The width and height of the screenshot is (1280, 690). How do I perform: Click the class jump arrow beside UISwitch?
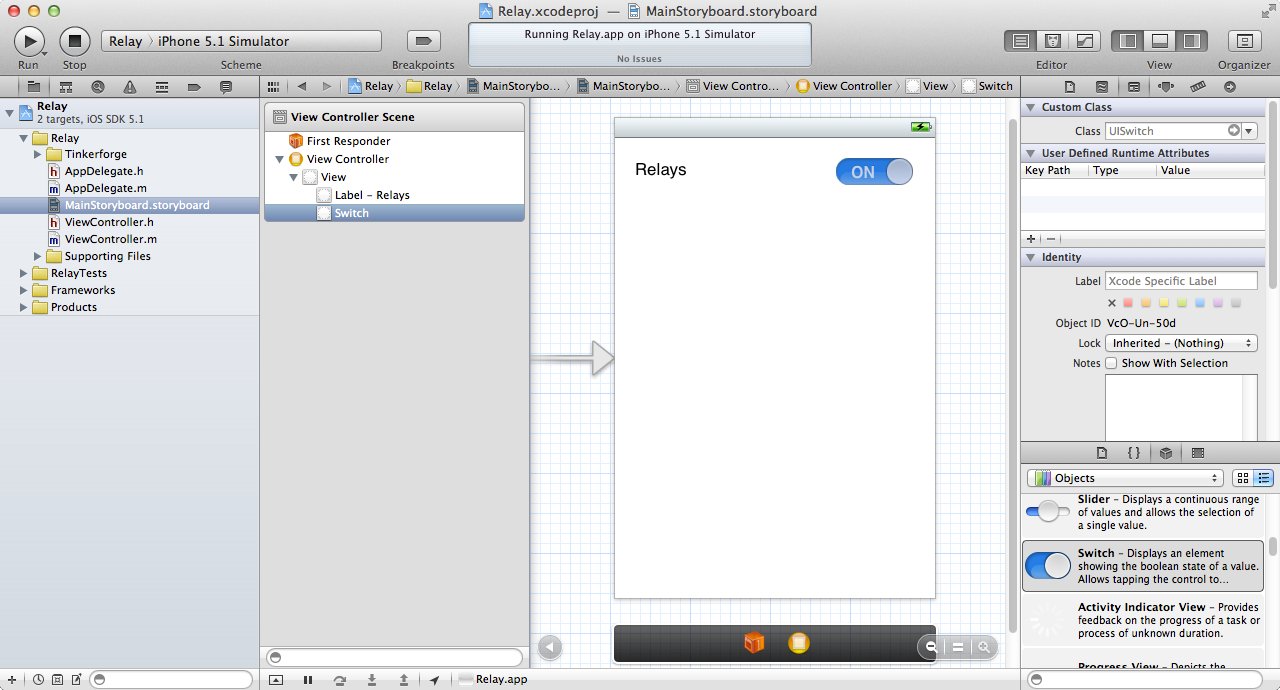coord(1234,131)
